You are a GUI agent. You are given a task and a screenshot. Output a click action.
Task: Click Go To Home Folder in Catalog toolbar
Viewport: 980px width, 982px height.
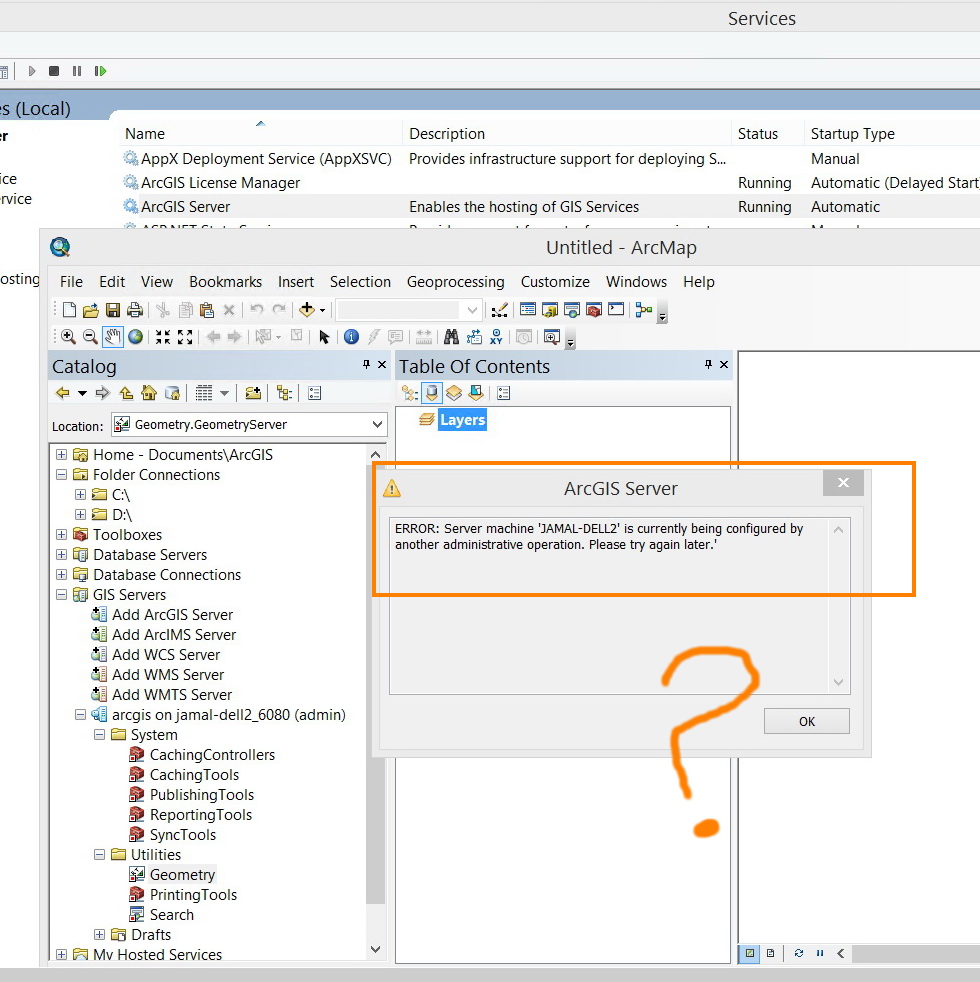(149, 393)
